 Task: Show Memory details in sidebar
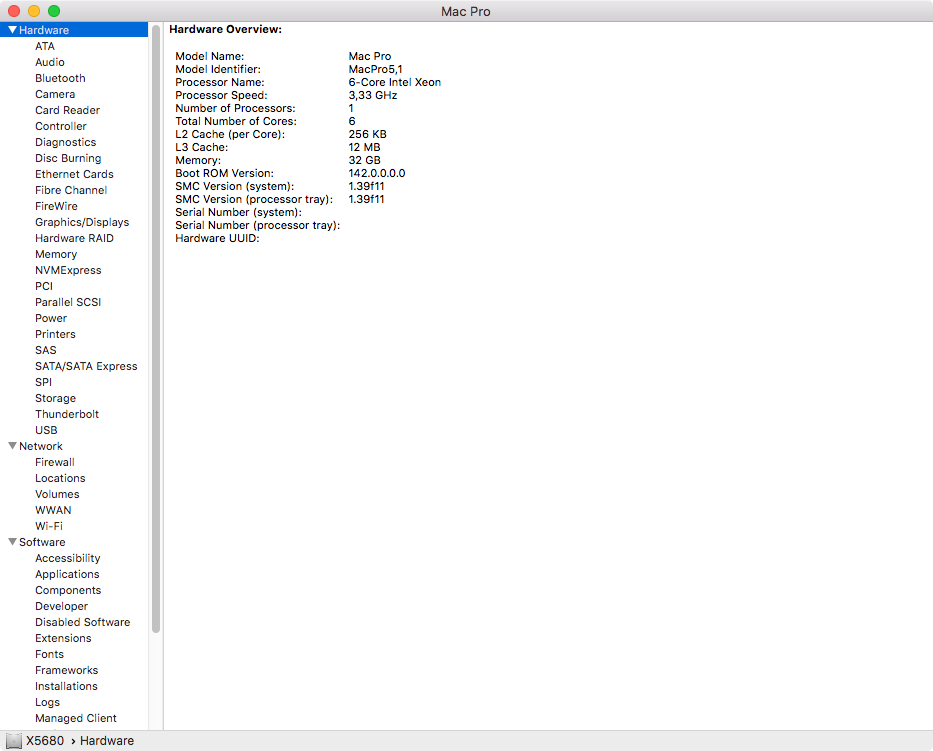pyautogui.click(x=56, y=255)
